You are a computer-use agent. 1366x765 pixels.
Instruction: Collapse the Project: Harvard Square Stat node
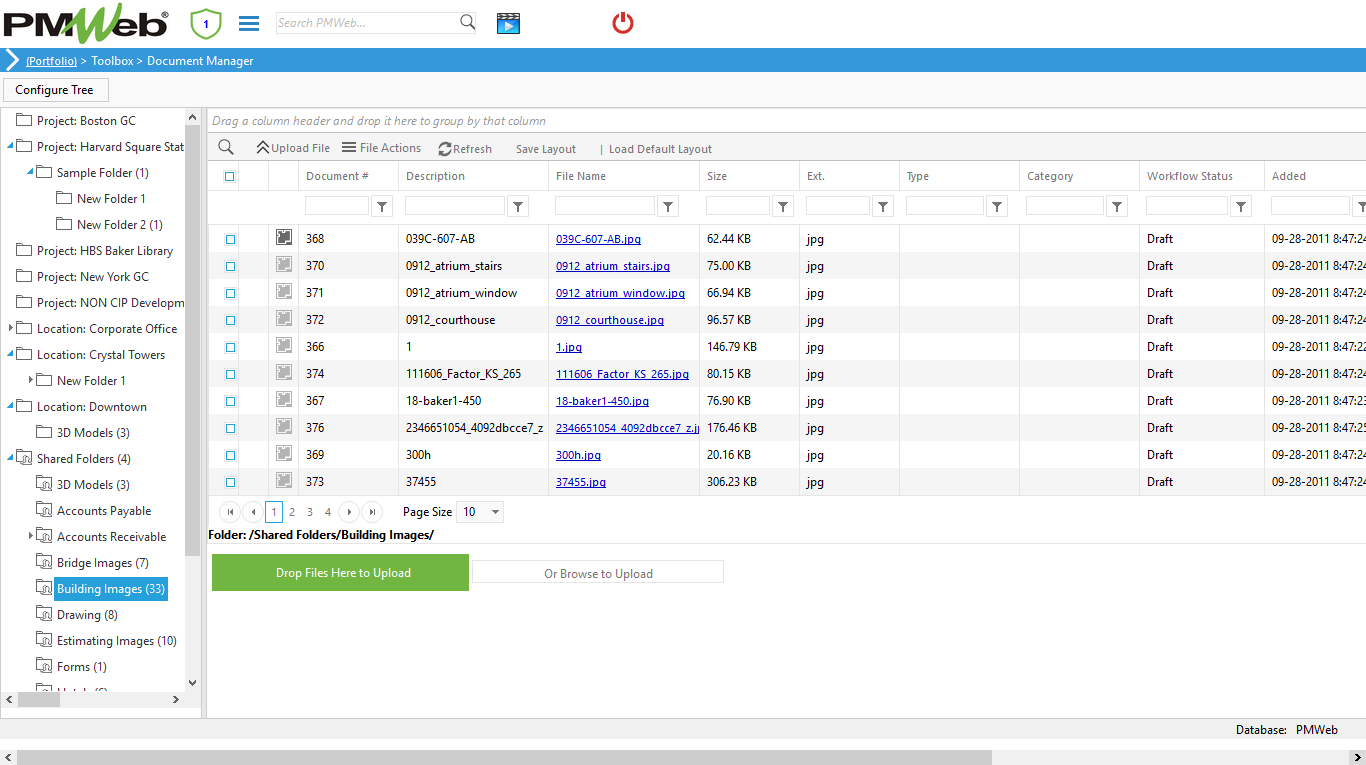[x=8, y=146]
